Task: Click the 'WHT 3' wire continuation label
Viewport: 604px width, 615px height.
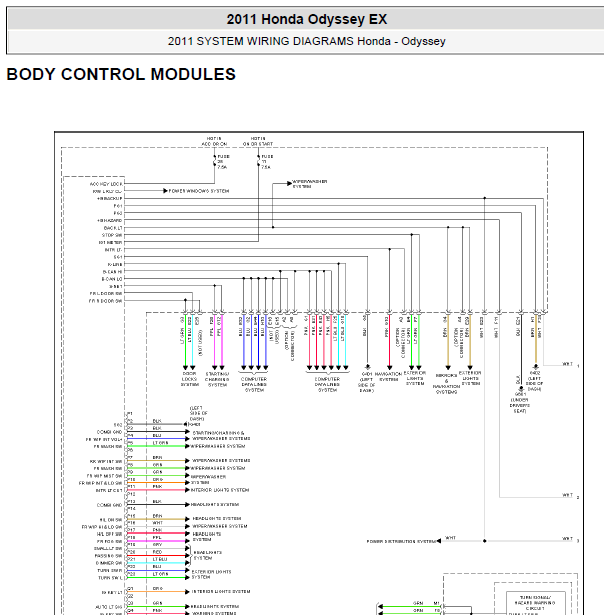Action: (571, 539)
